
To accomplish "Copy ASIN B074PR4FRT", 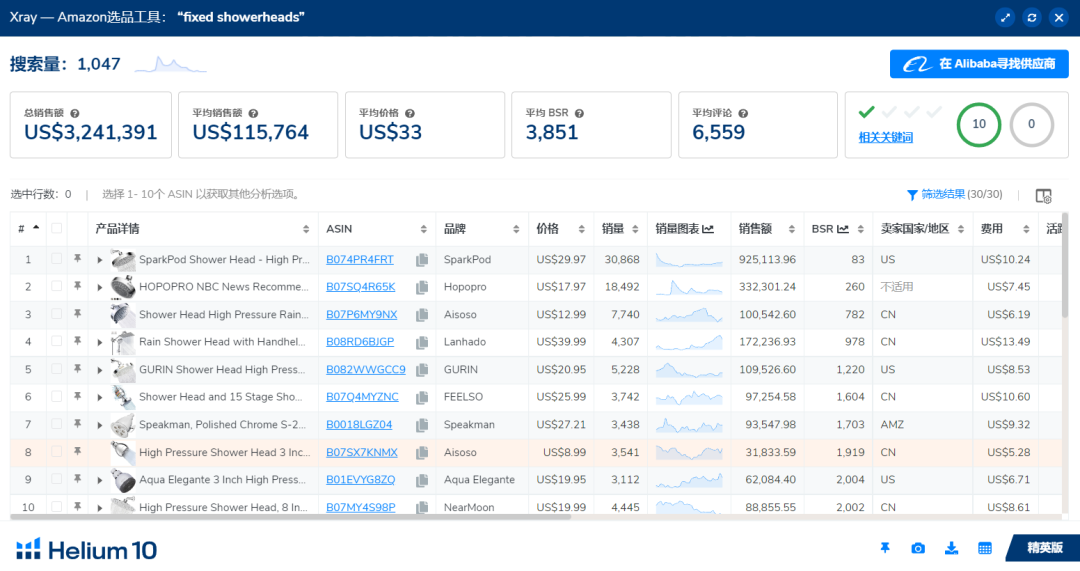I will (422, 260).
